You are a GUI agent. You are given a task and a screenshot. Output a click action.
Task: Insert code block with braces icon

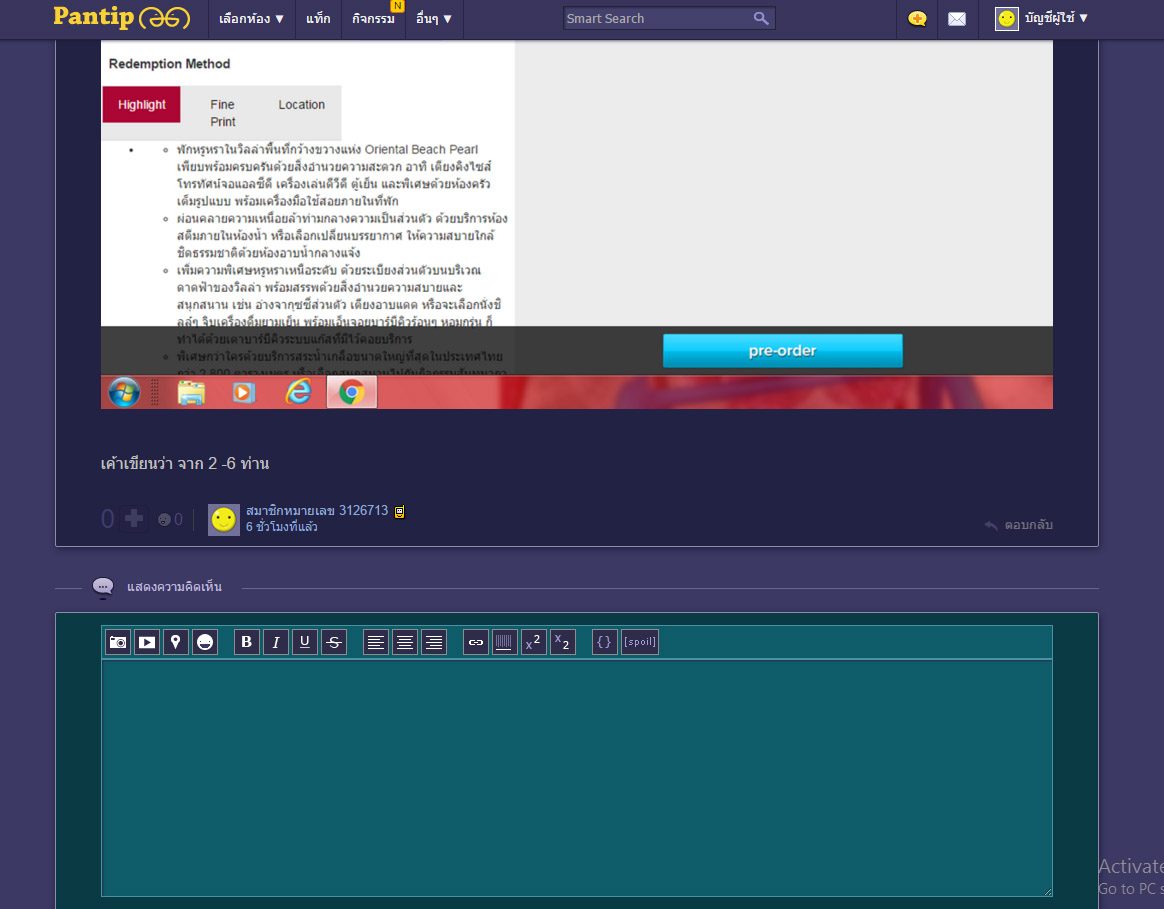(604, 642)
